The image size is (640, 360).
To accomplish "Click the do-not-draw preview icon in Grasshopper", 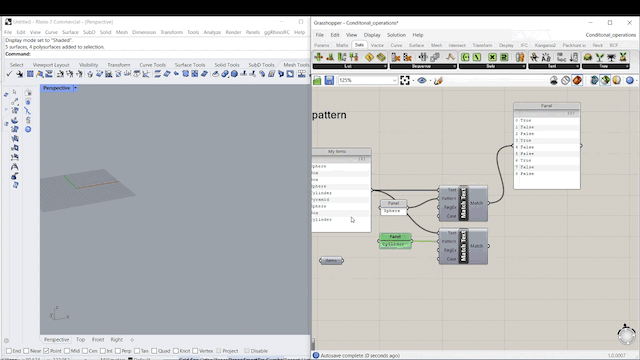I will (565, 80).
